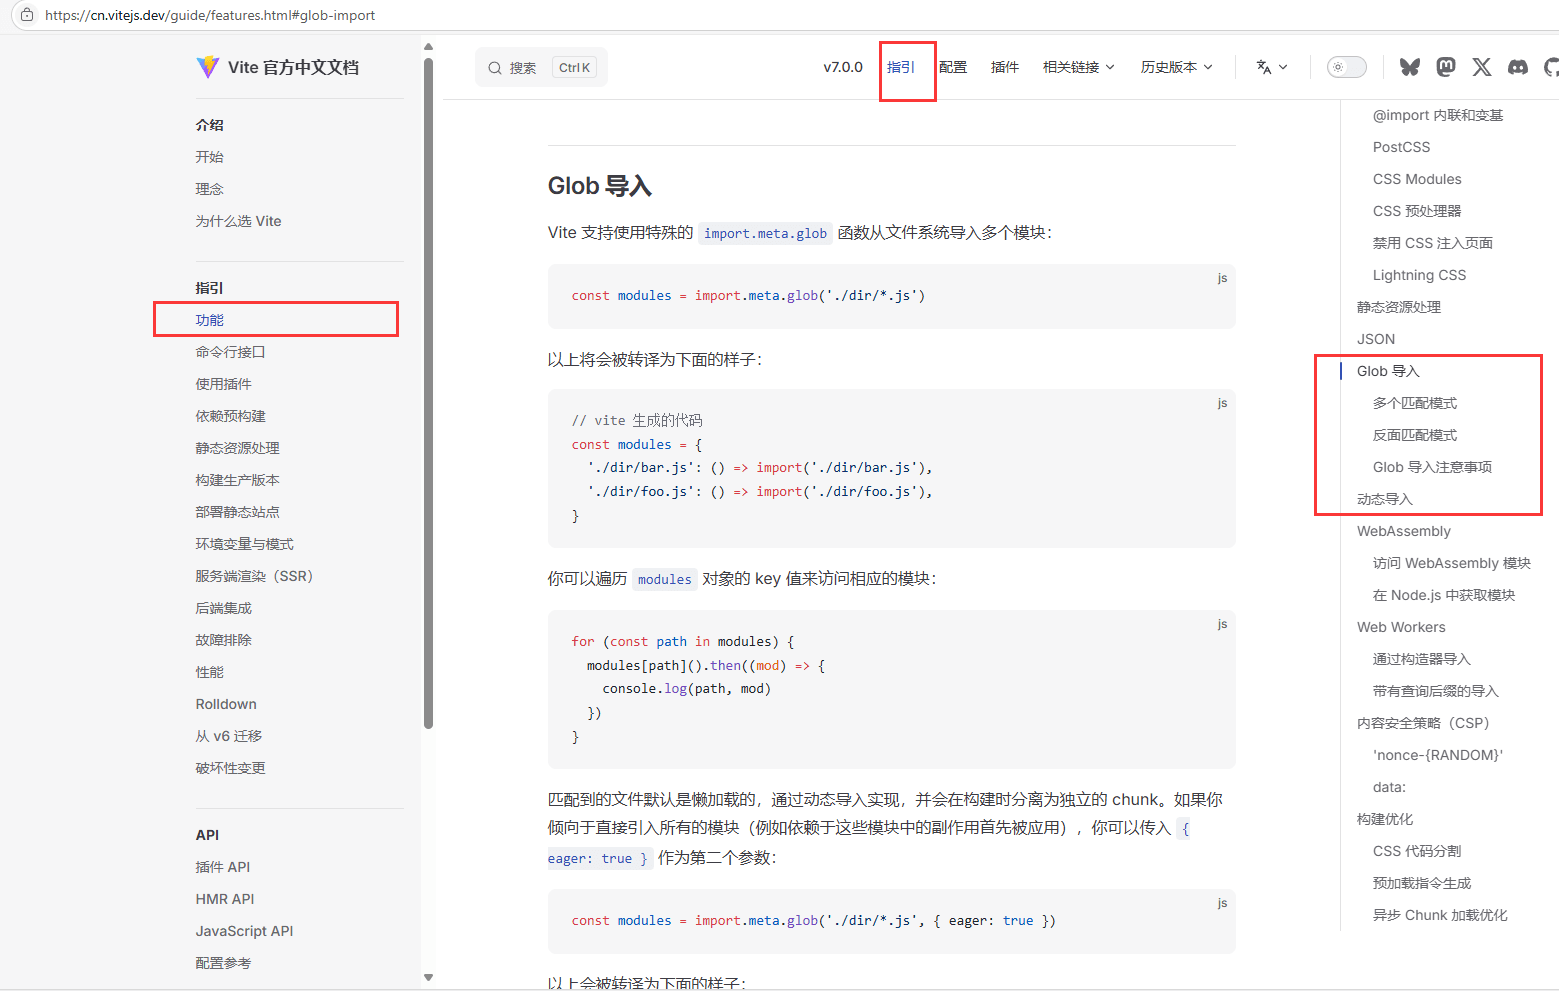Open sidebar item 故障排除
The image size is (1559, 991).
click(224, 640)
